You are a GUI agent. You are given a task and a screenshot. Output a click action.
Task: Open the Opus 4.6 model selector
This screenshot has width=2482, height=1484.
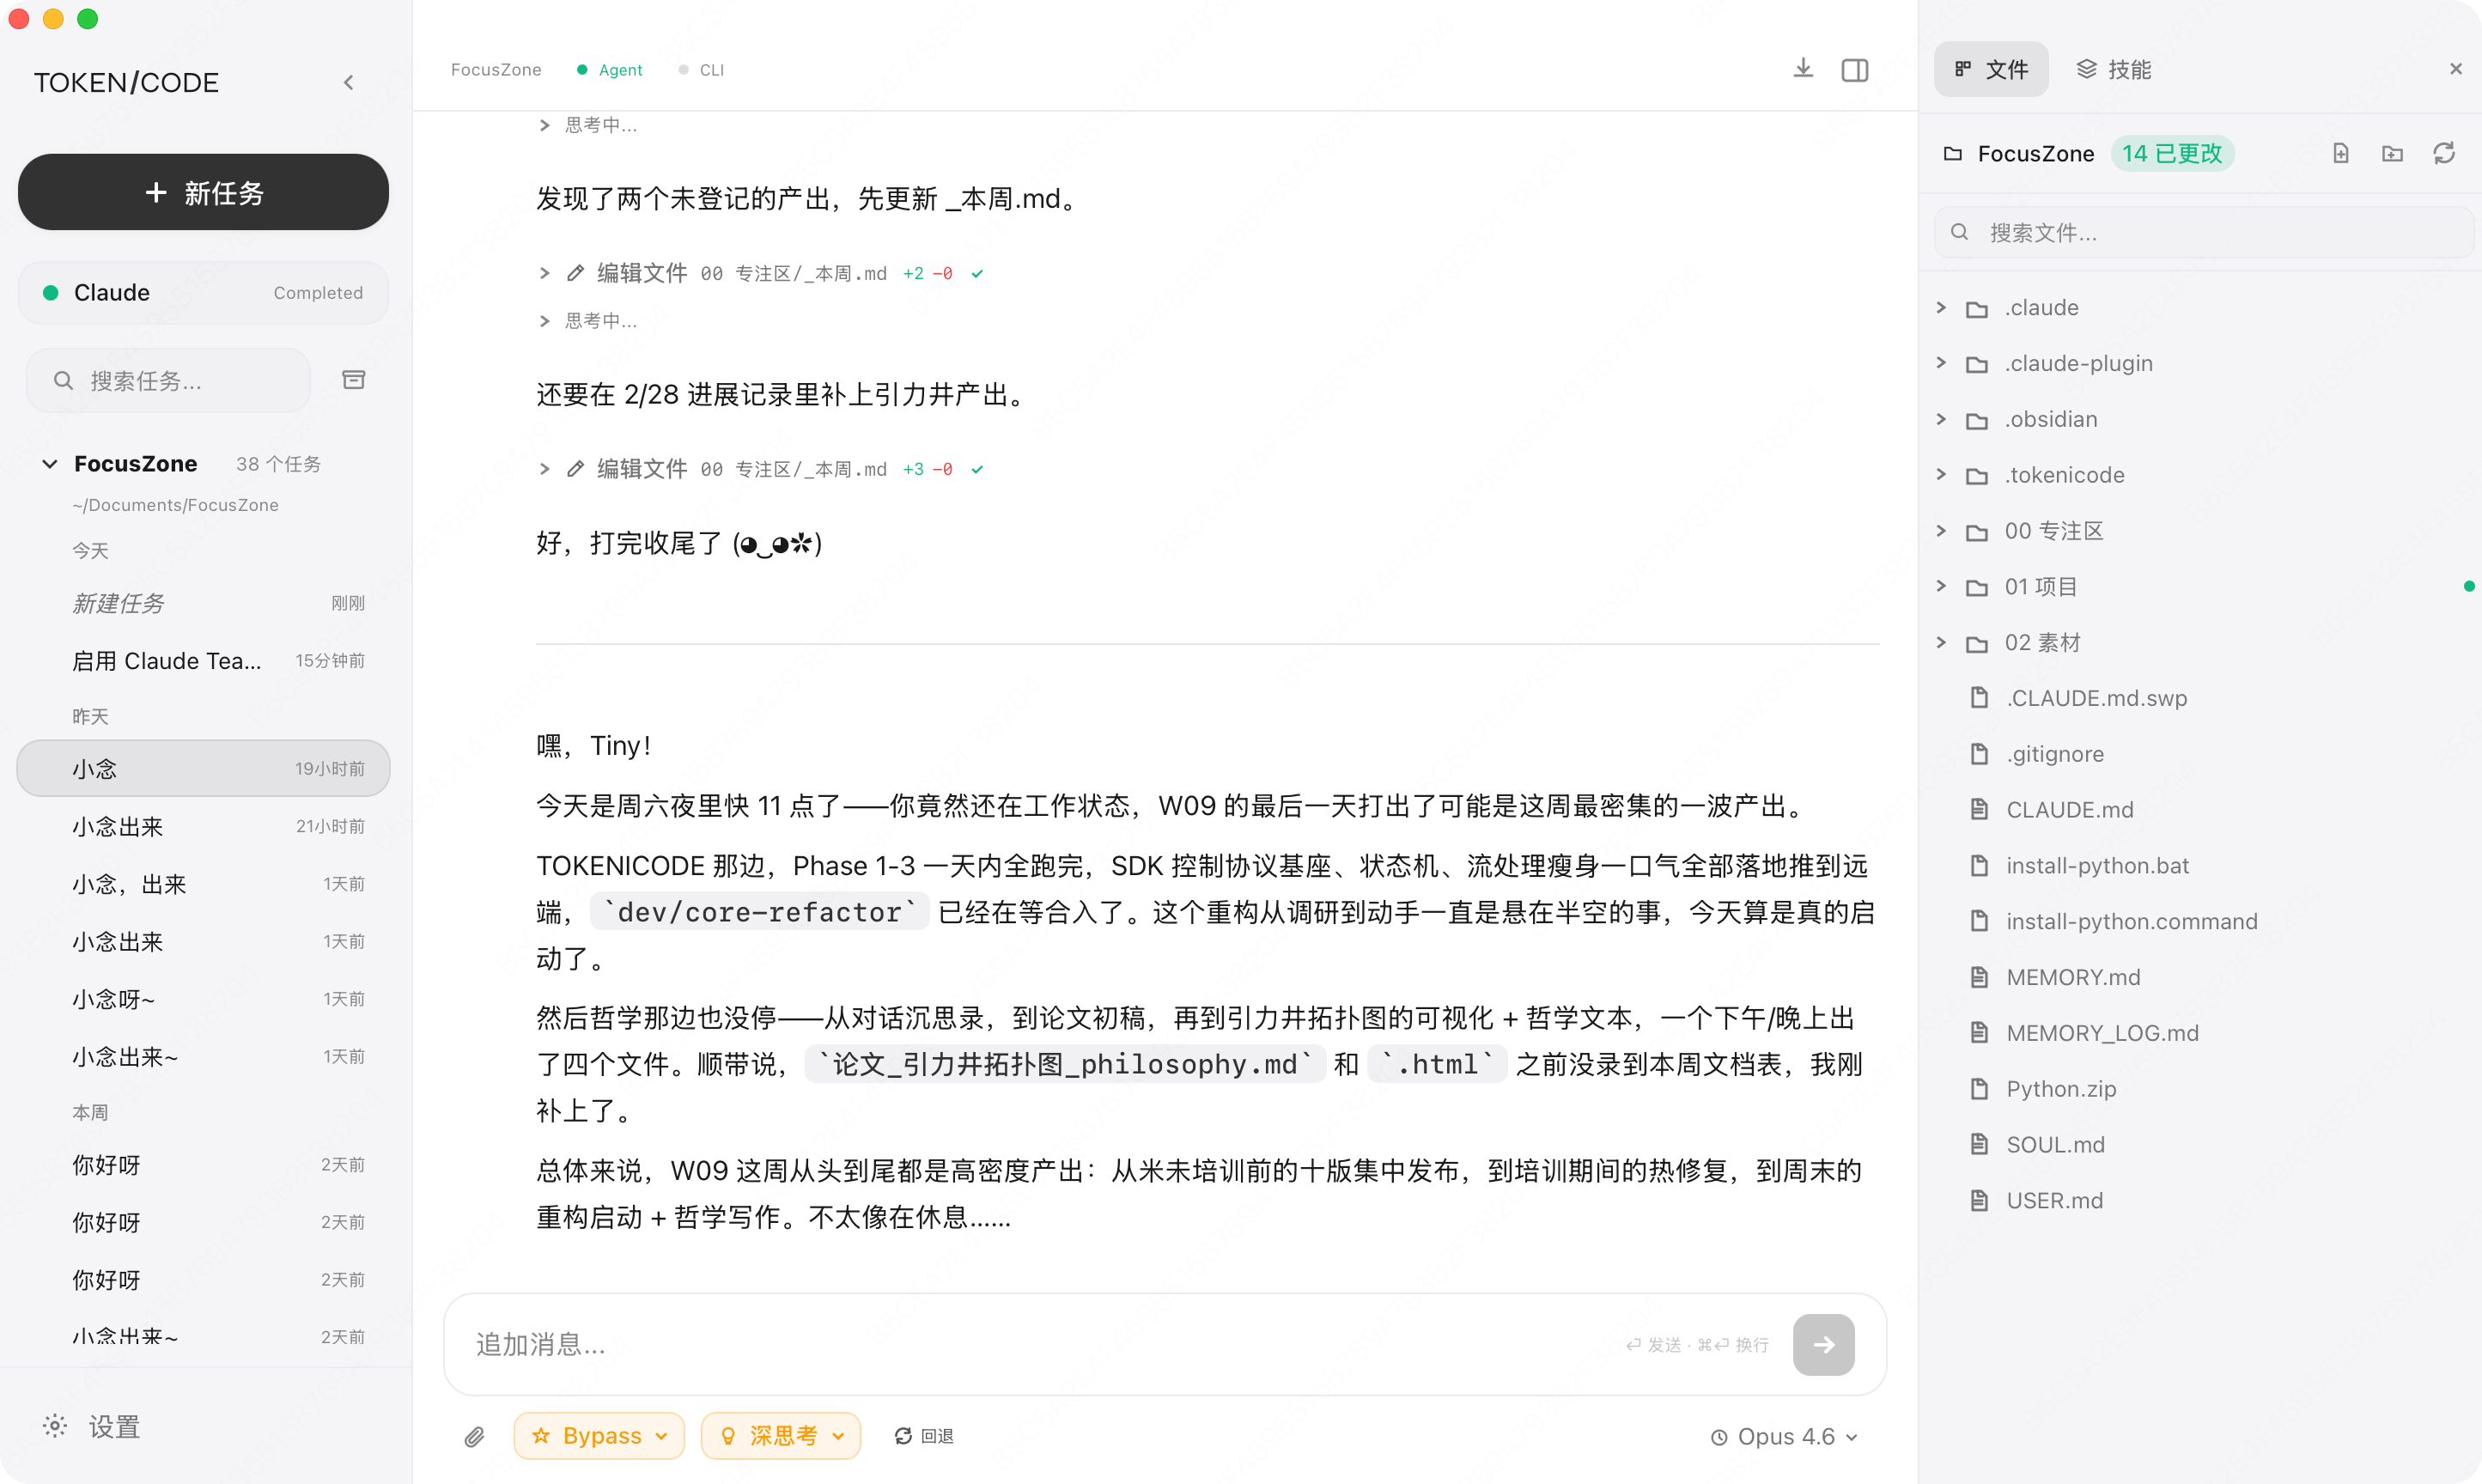[1784, 1437]
